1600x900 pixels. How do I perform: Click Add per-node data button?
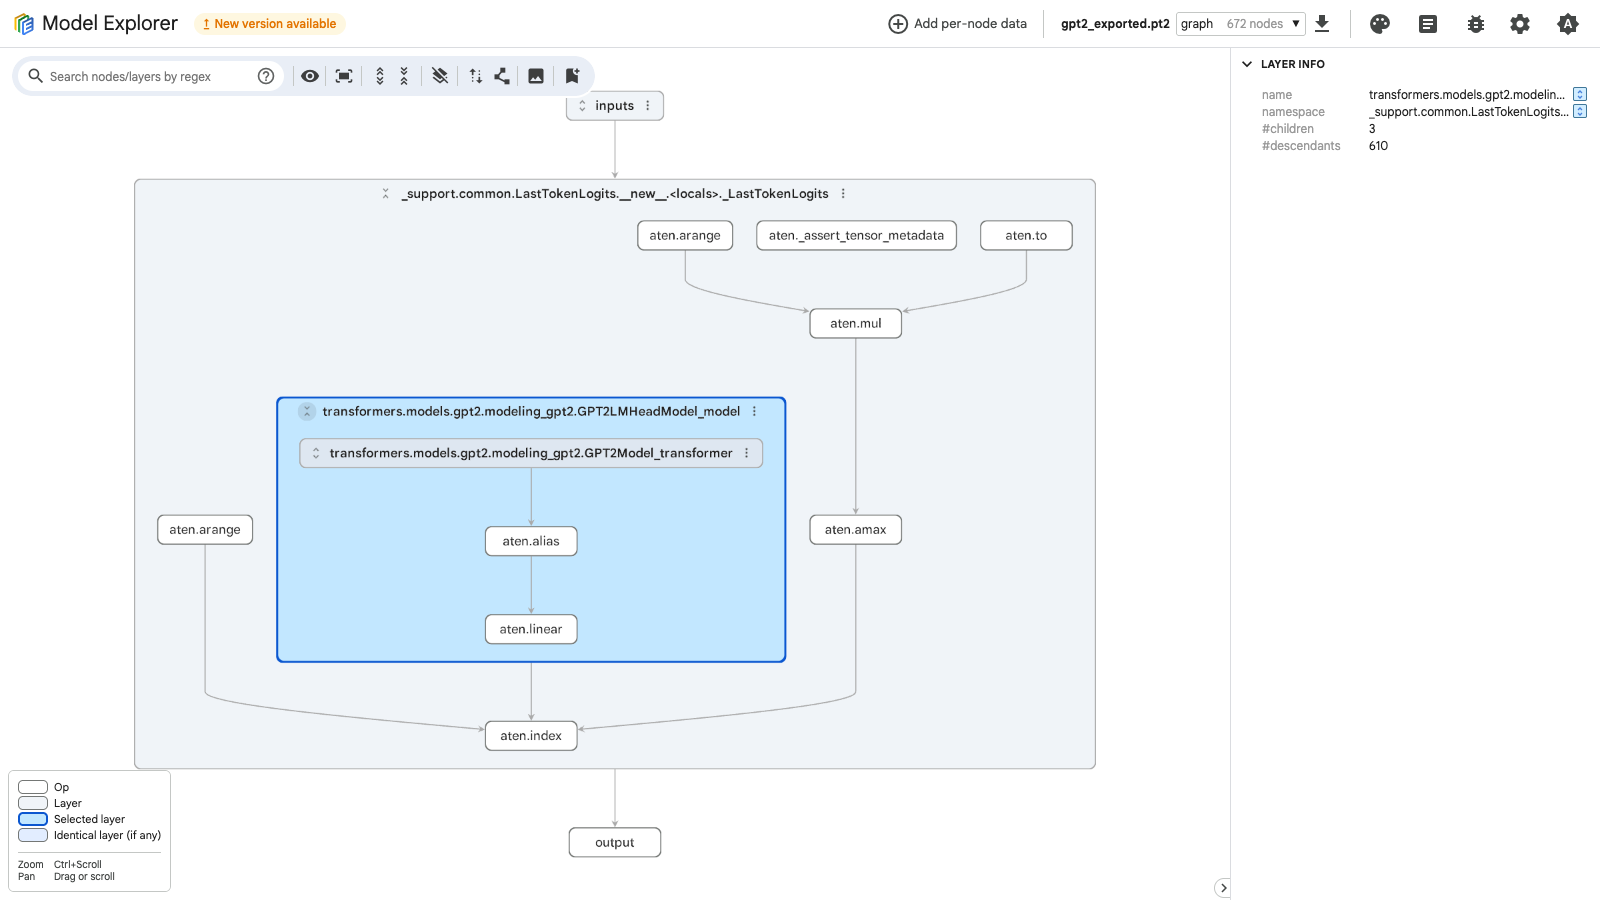coord(958,24)
